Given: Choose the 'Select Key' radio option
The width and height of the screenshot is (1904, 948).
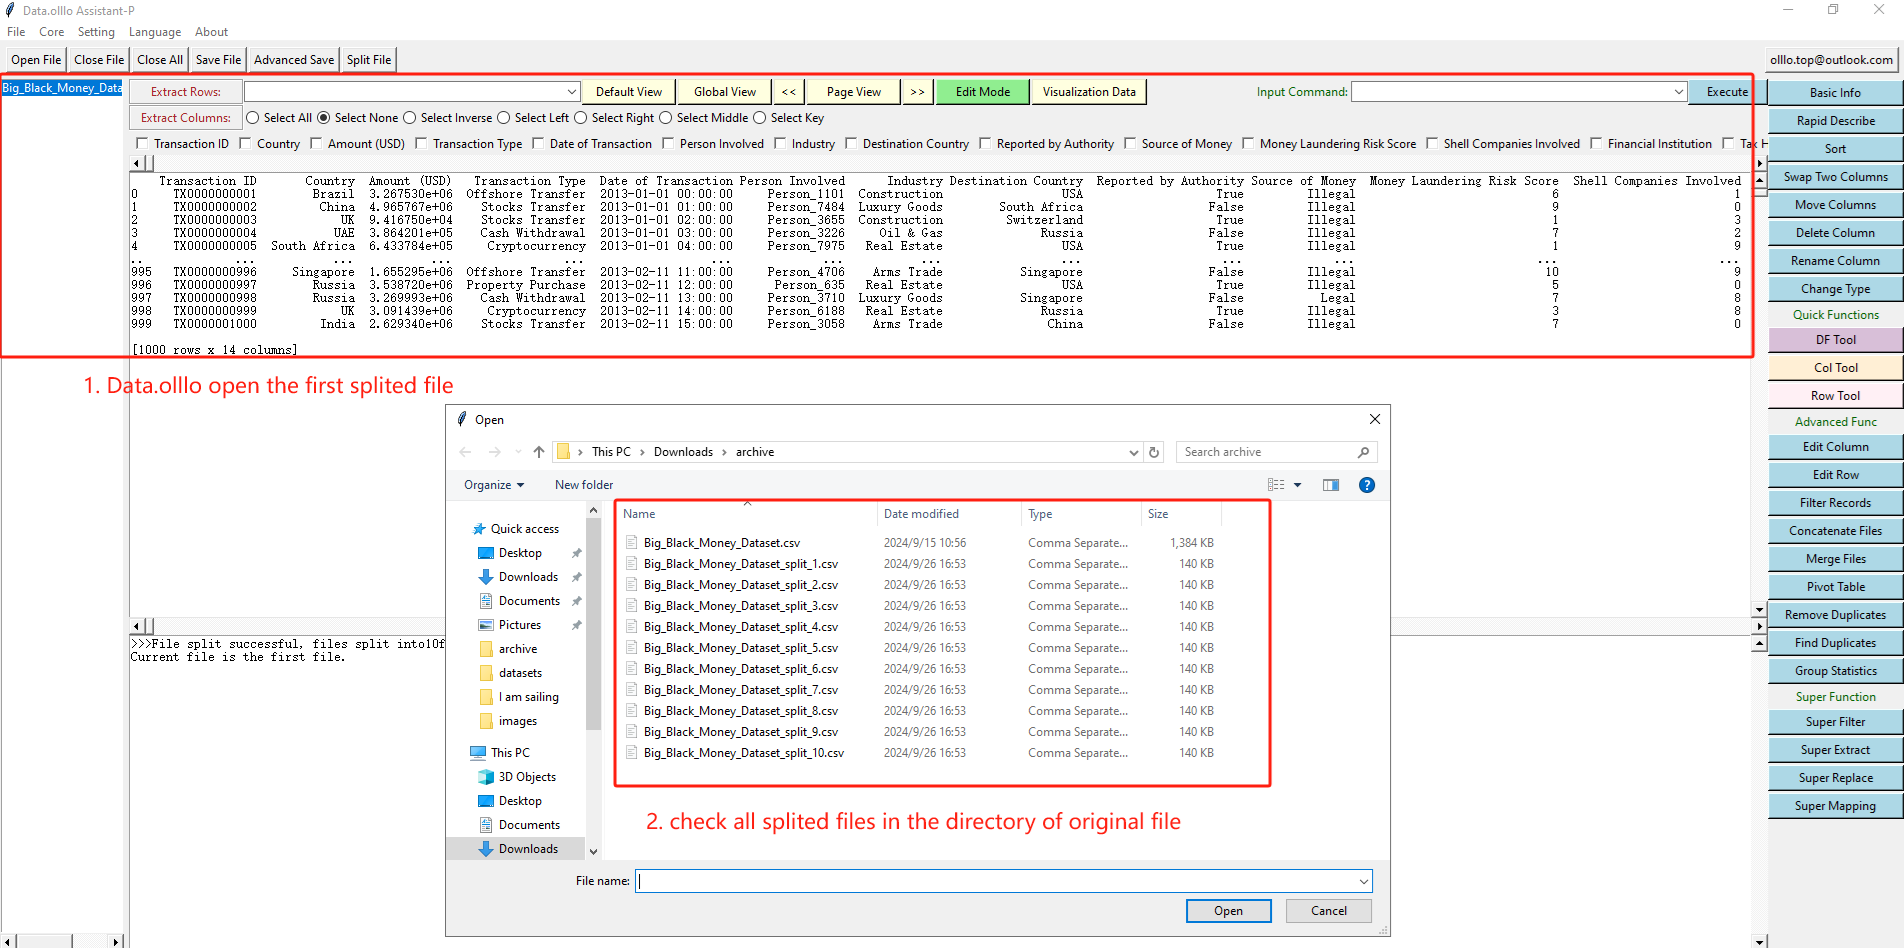Looking at the screenshot, I should pyautogui.click(x=760, y=118).
